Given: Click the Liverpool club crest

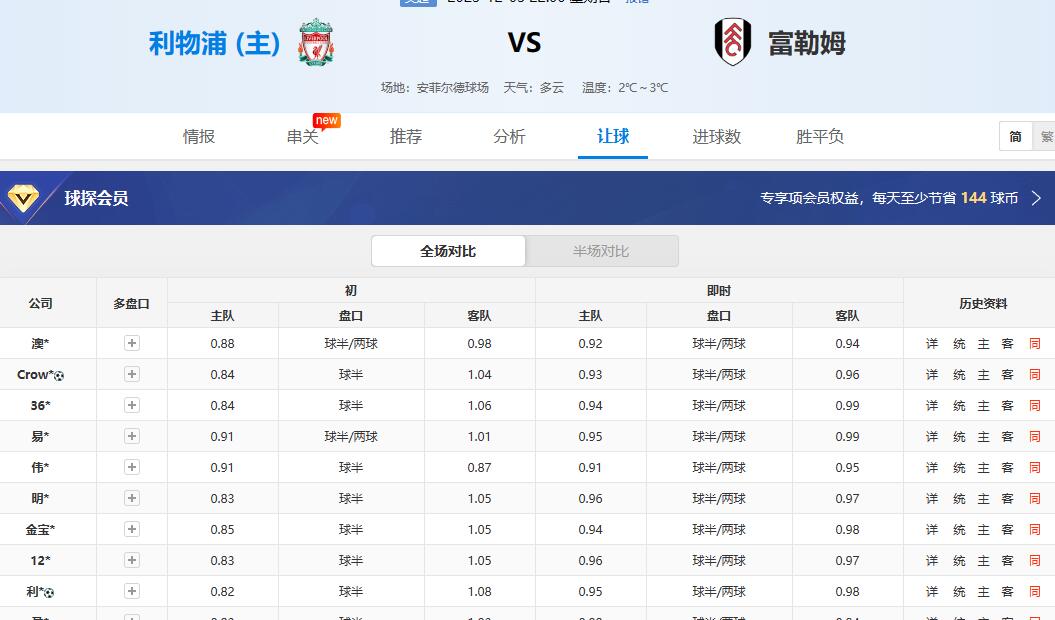Looking at the screenshot, I should point(316,42).
